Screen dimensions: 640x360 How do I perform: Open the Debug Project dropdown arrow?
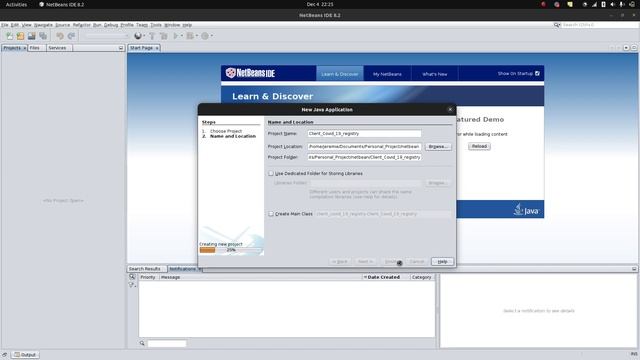[x=197, y=36]
